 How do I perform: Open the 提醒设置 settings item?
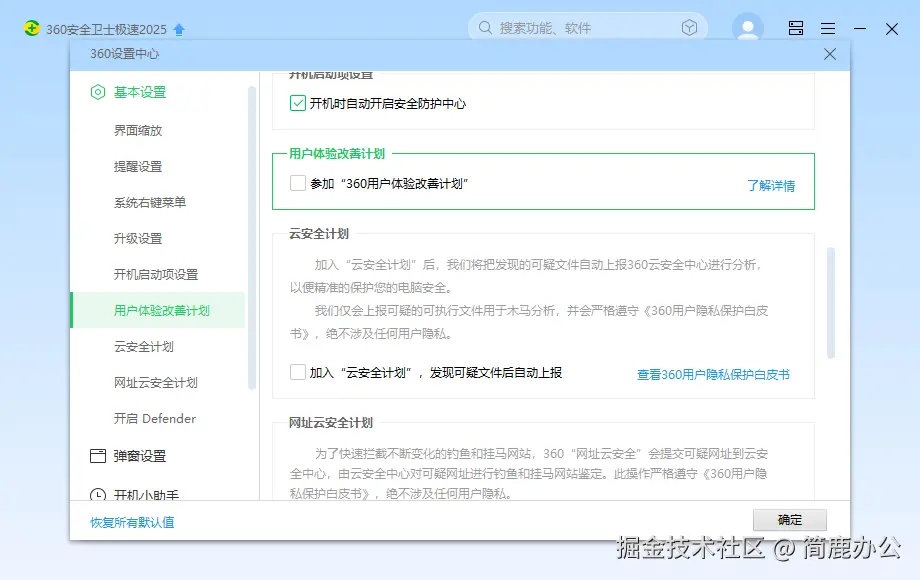coord(138,167)
